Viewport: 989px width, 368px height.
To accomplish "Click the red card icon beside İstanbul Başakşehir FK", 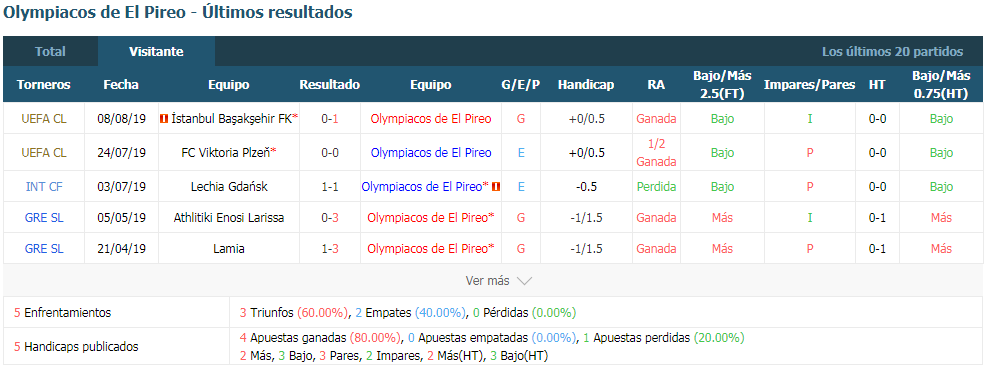I will (x=164, y=119).
